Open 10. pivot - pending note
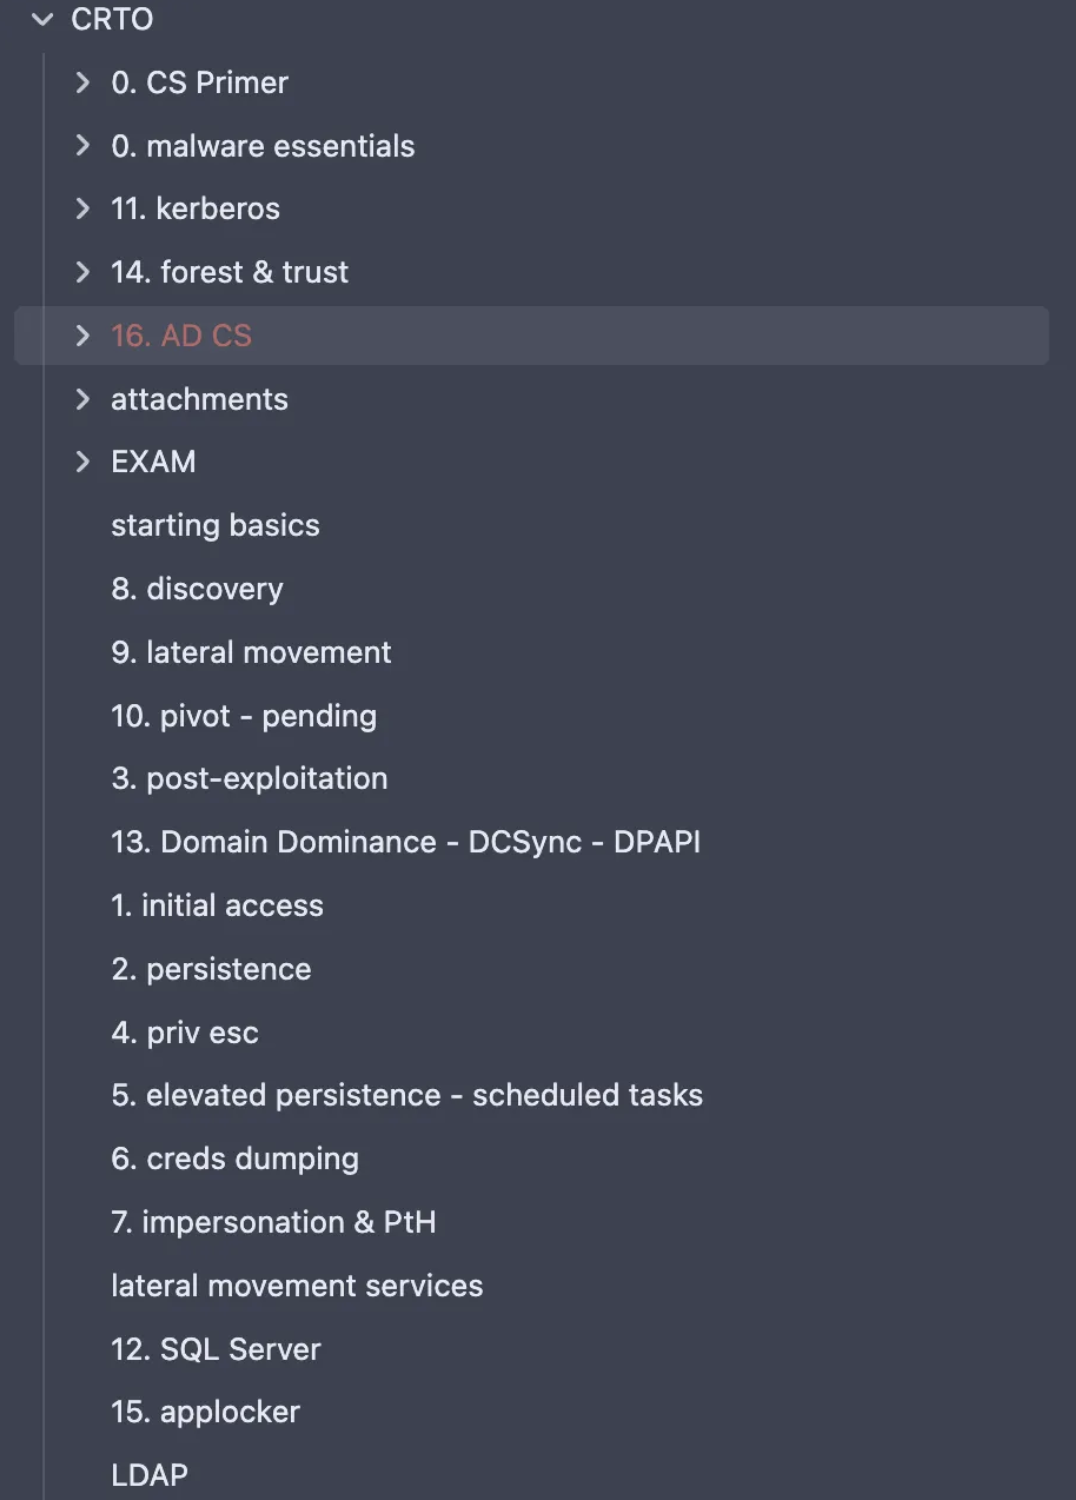1076x1500 pixels. (244, 716)
